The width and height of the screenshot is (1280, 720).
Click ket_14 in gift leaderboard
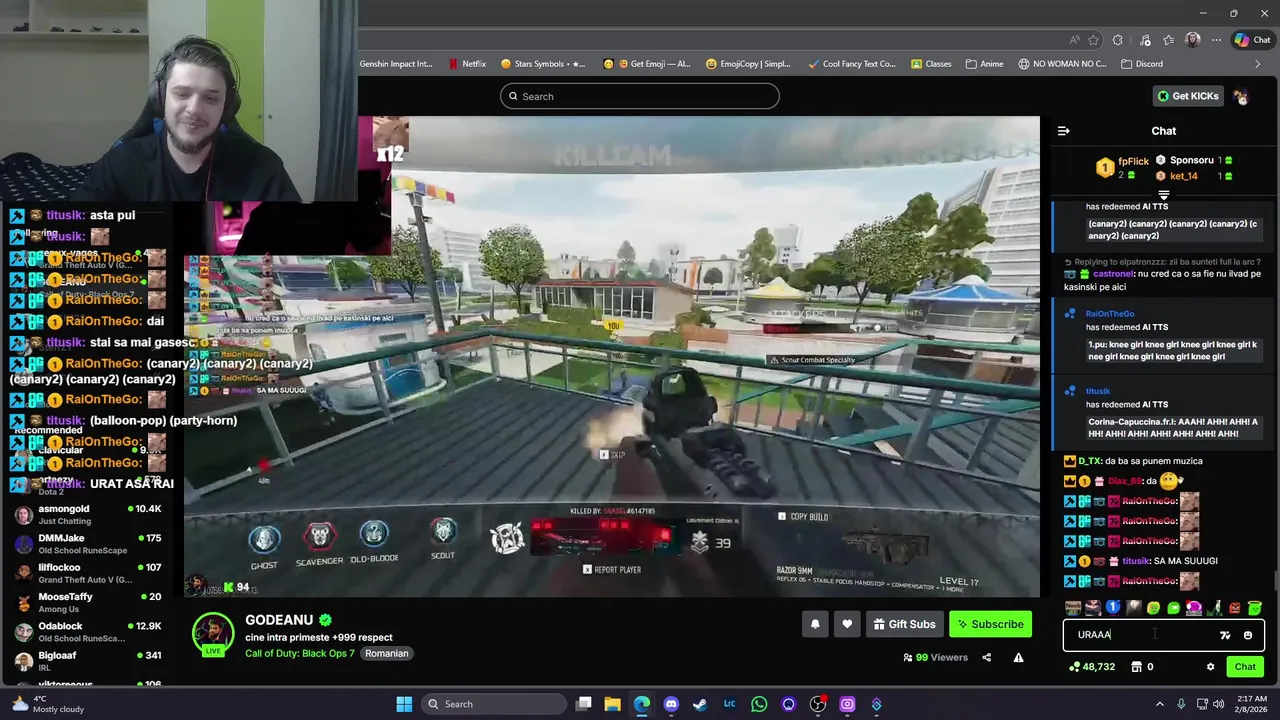1183,176
